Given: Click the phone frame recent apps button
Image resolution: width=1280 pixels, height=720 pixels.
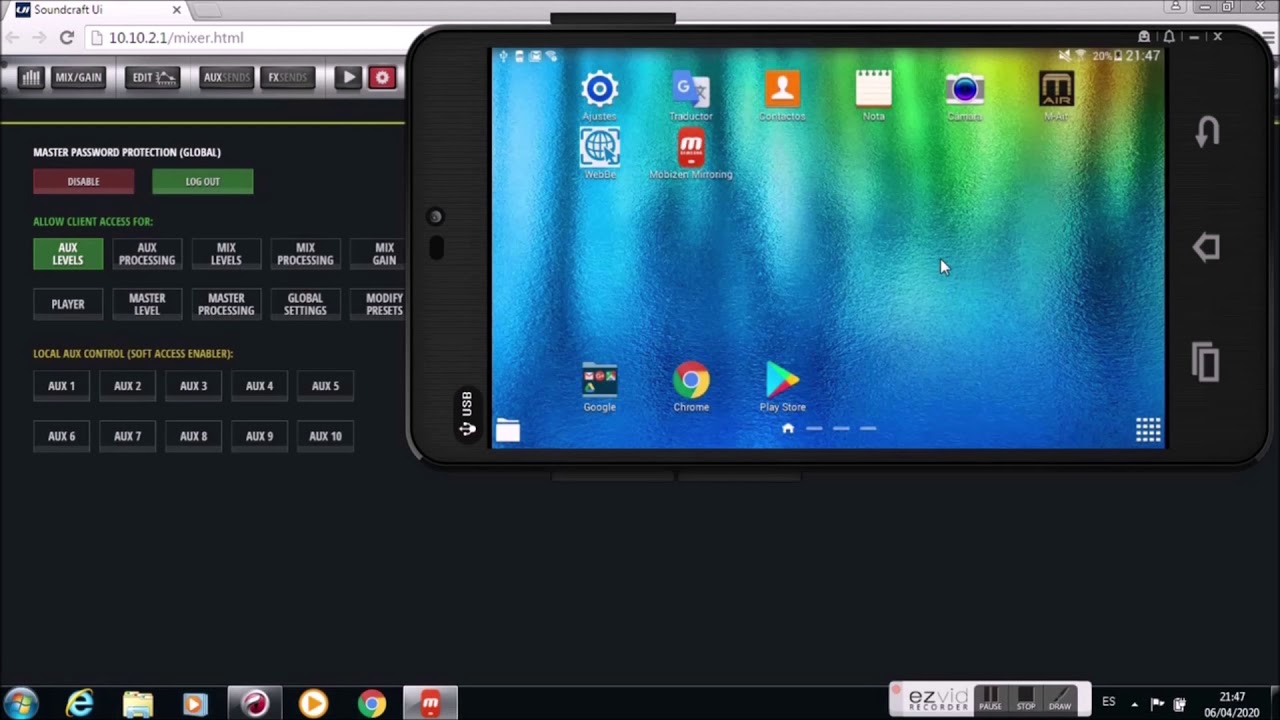Looking at the screenshot, I should 1206,361.
